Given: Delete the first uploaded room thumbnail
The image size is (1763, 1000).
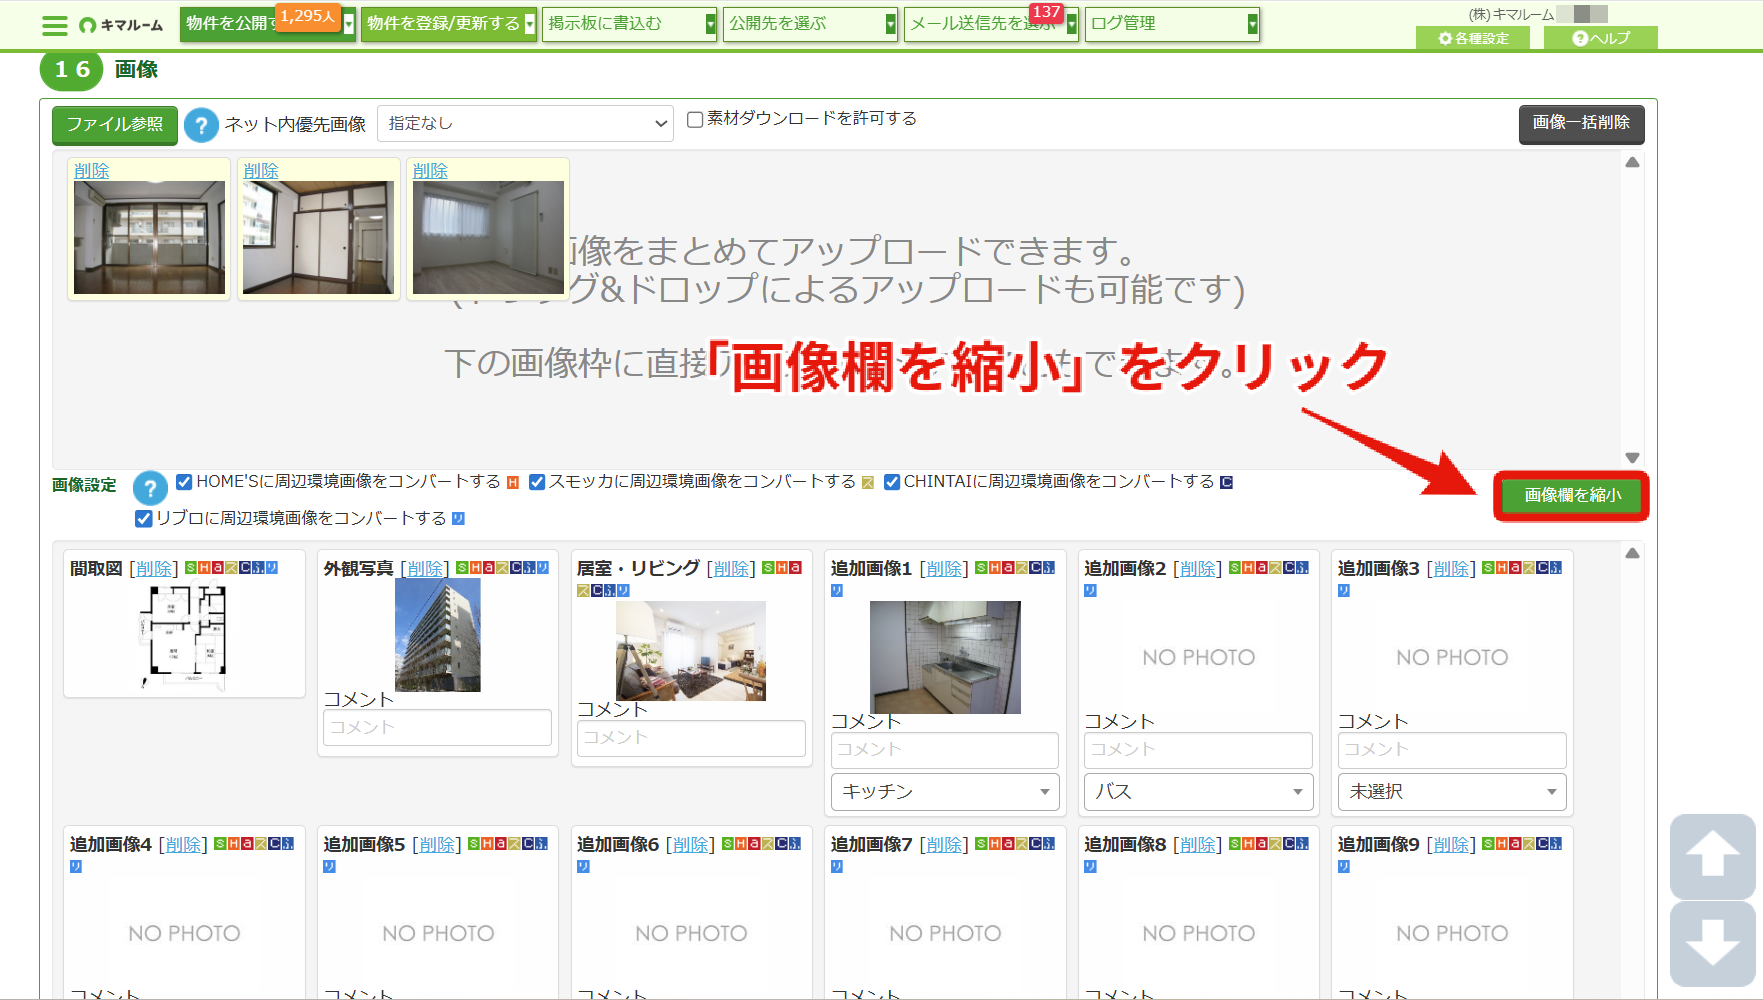Looking at the screenshot, I should (x=92, y=171).
